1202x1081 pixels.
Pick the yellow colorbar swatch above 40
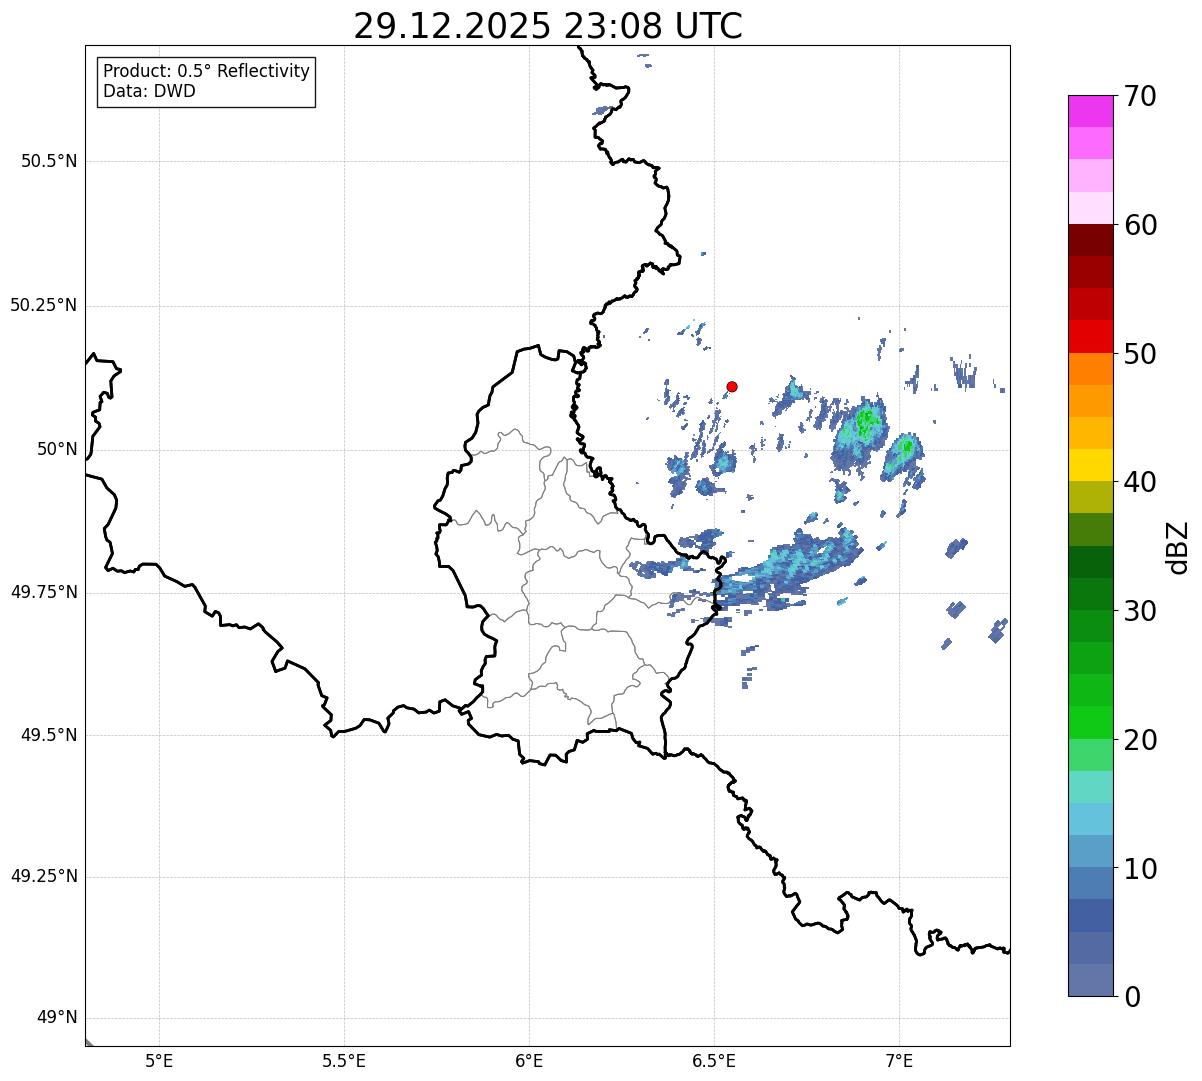point(1090,465)
